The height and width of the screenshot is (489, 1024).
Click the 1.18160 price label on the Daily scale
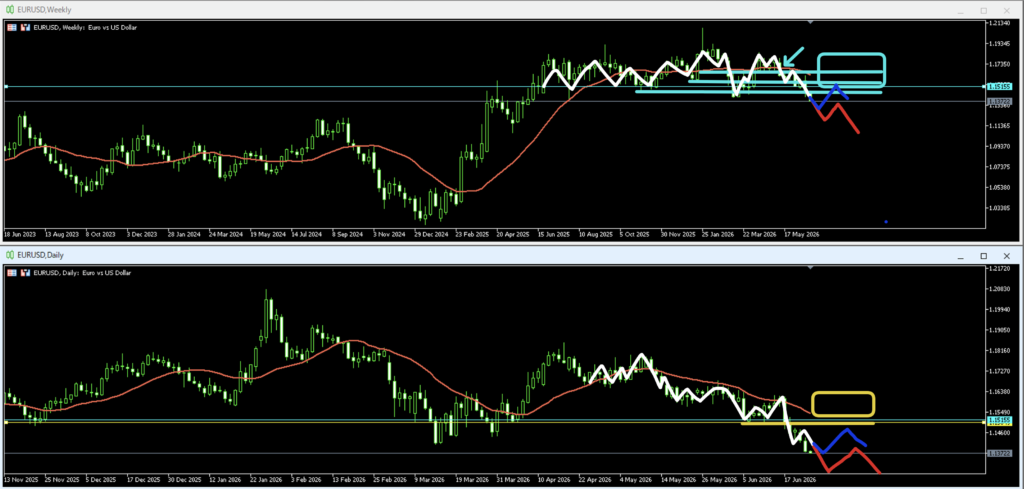point(1001,351)
